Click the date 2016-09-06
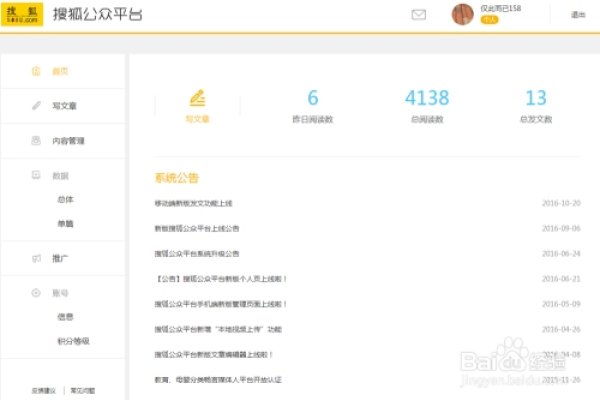This screenshot has width=600, height=400. [x=561, y=229]
